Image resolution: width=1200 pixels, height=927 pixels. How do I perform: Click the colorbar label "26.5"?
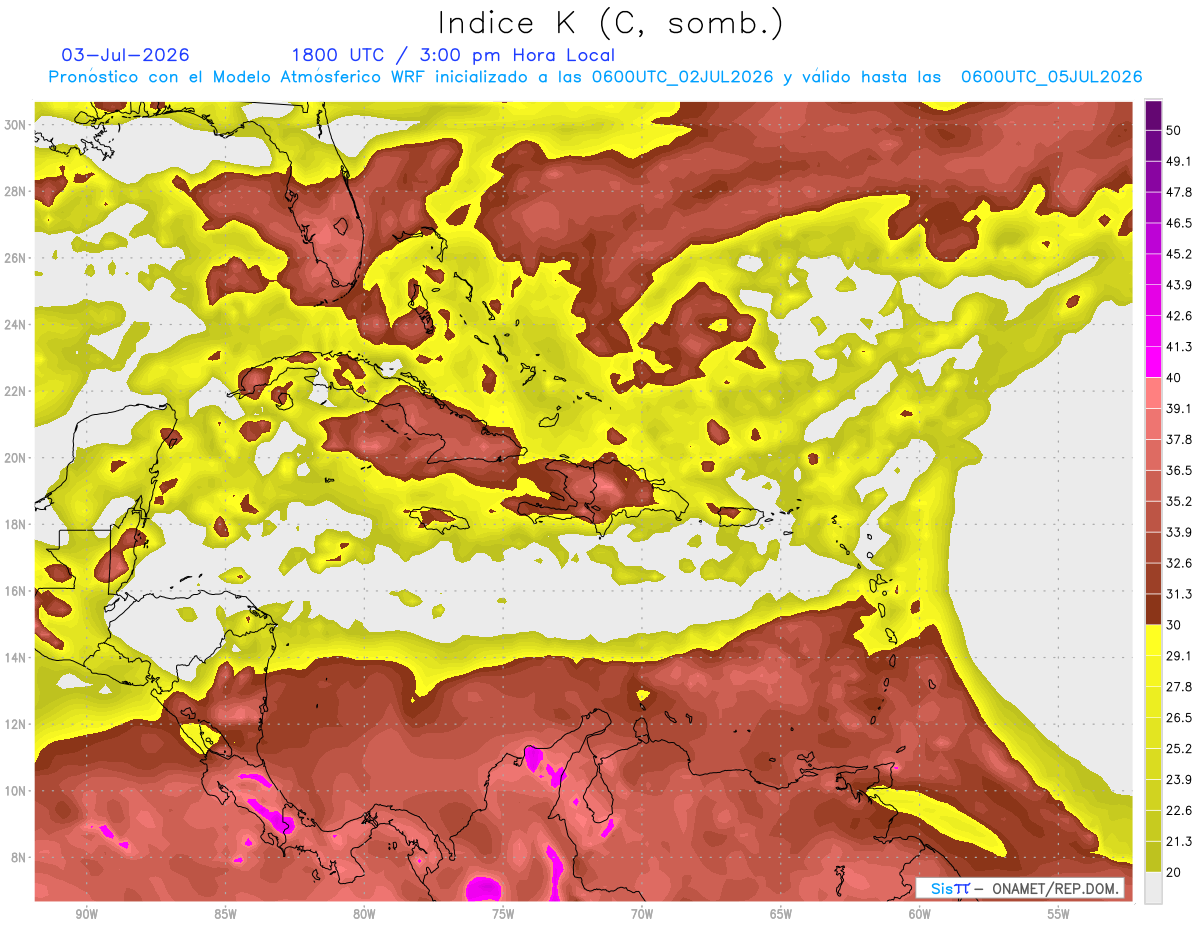(x=1180, y=717)
